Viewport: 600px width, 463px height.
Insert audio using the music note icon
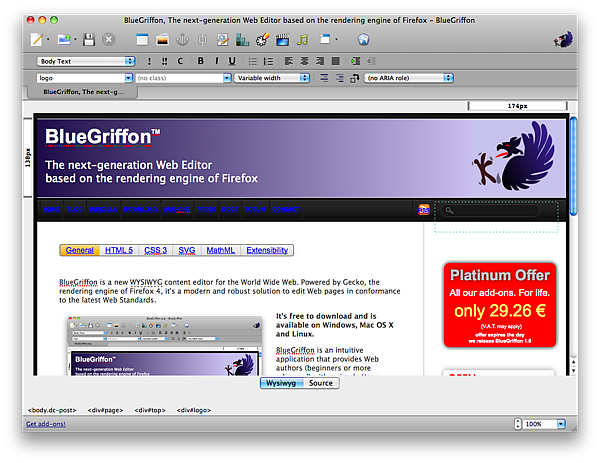pos(303,40)
